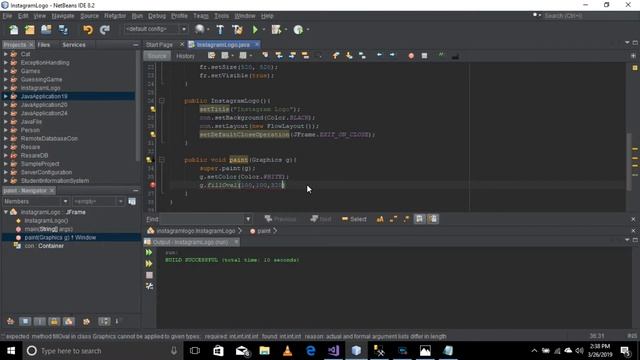Viewport: 640px width, 360px height.
Task: Click Type here to search box
Action: (x=102, y=351)
